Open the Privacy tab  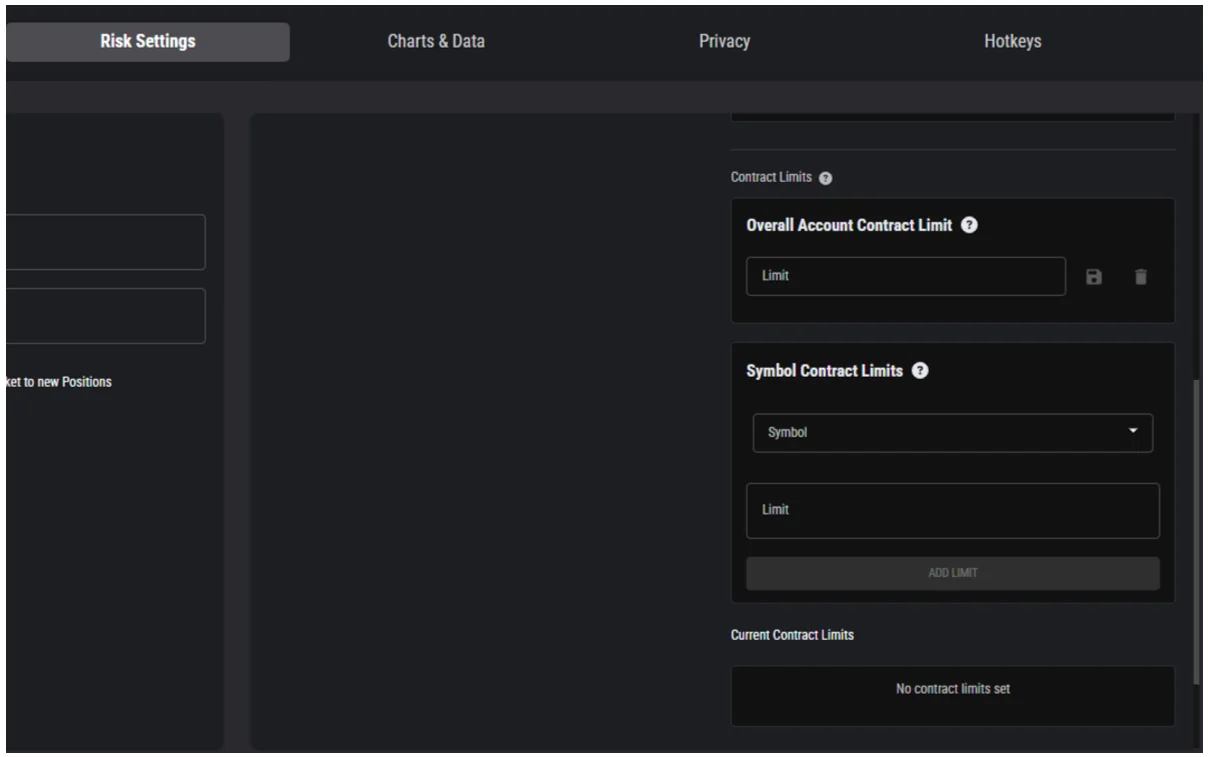(724, 42)
